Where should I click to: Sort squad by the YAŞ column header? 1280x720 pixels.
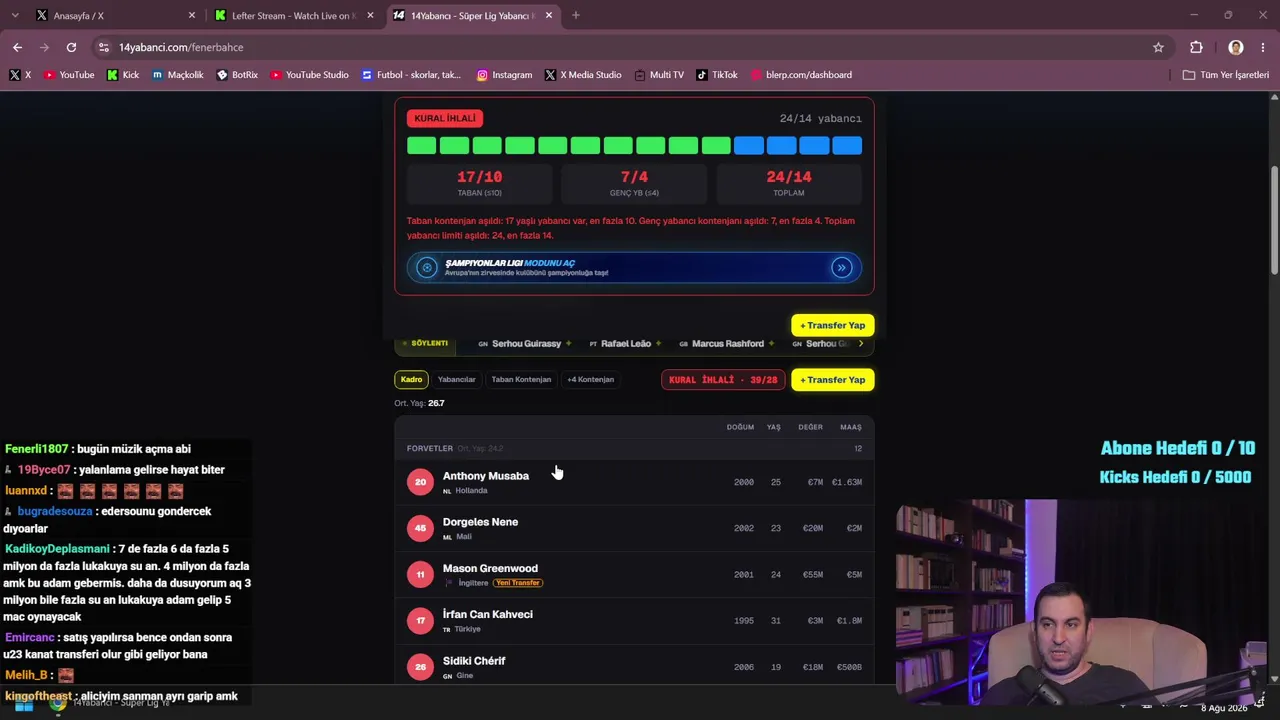(773, 427)
